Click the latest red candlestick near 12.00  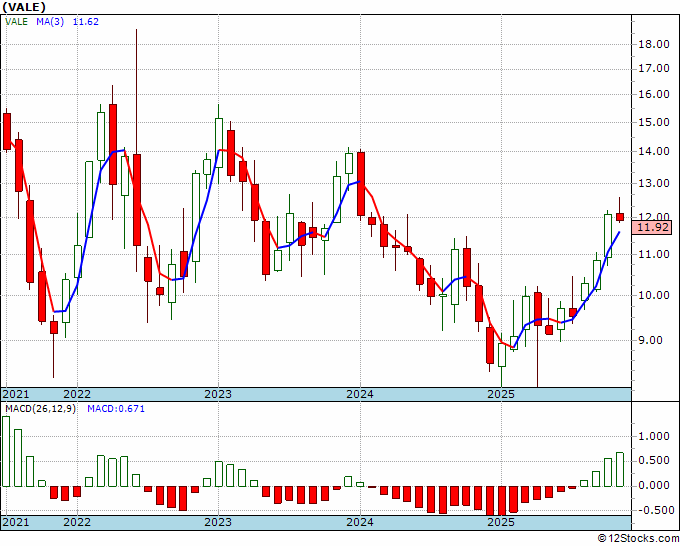pos(620,217)
